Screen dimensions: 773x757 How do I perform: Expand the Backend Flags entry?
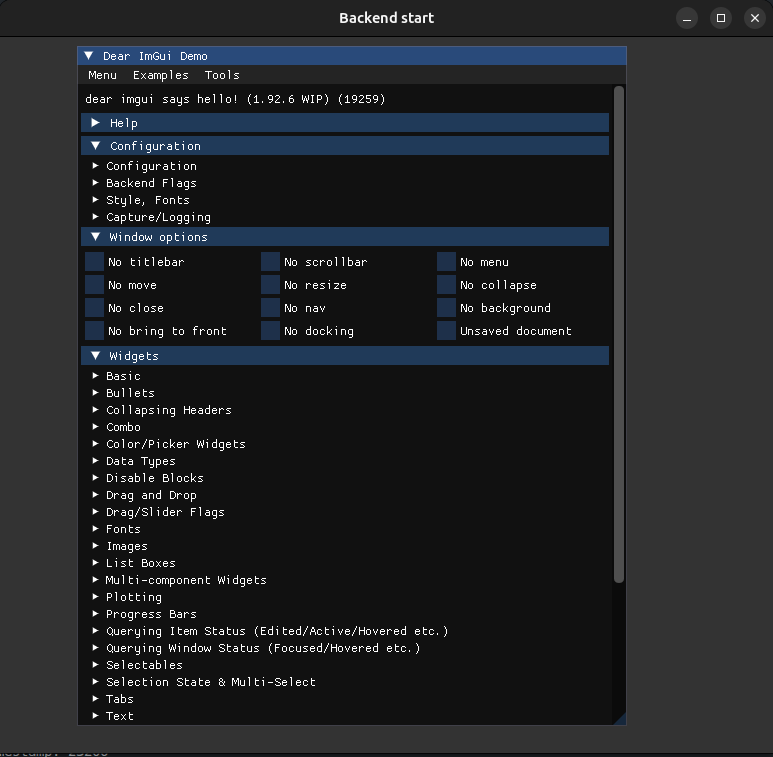tap(151, 183)
